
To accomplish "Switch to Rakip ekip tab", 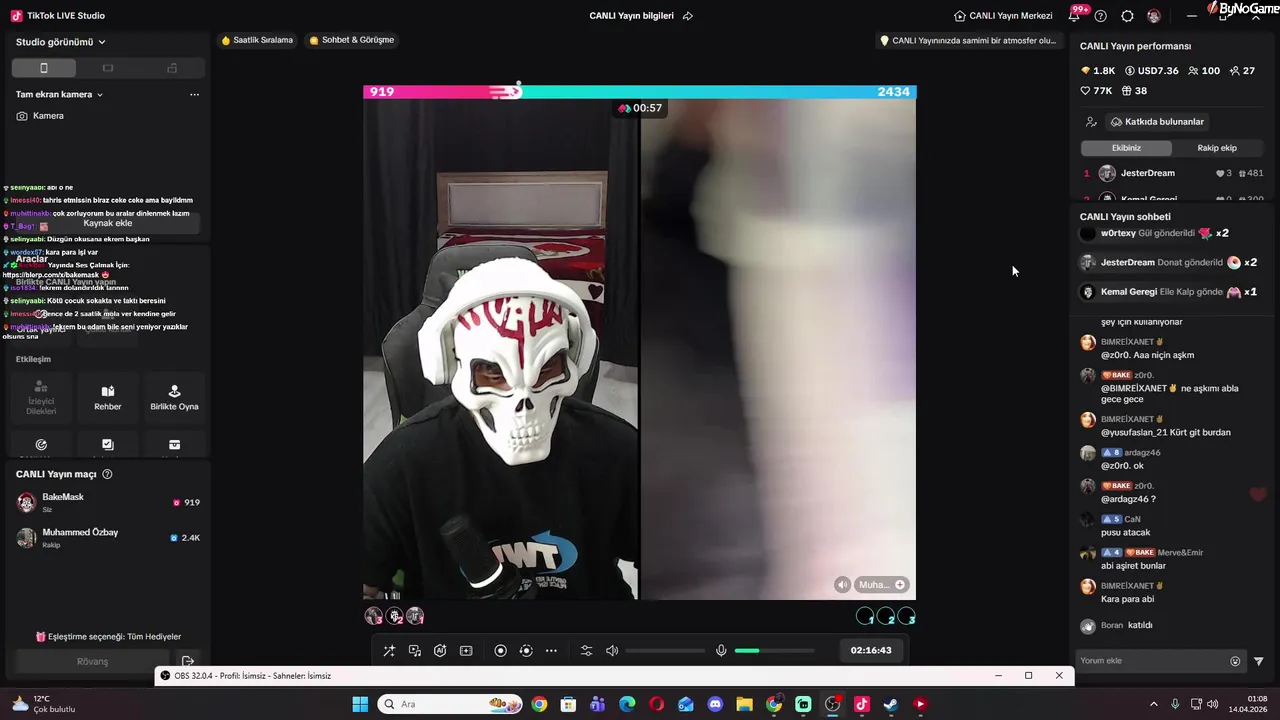I will pos(1217,148).
